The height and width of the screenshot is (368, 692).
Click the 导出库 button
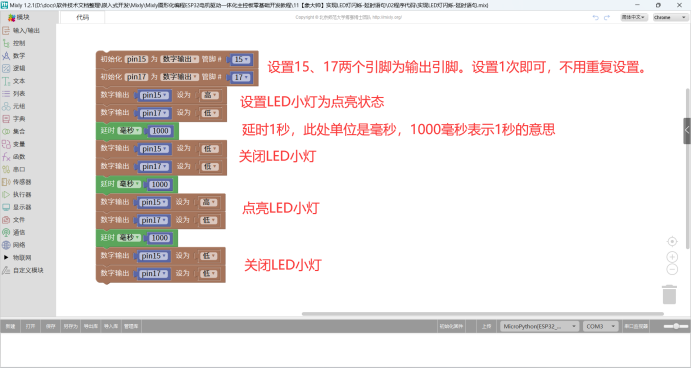click(91, 327)
